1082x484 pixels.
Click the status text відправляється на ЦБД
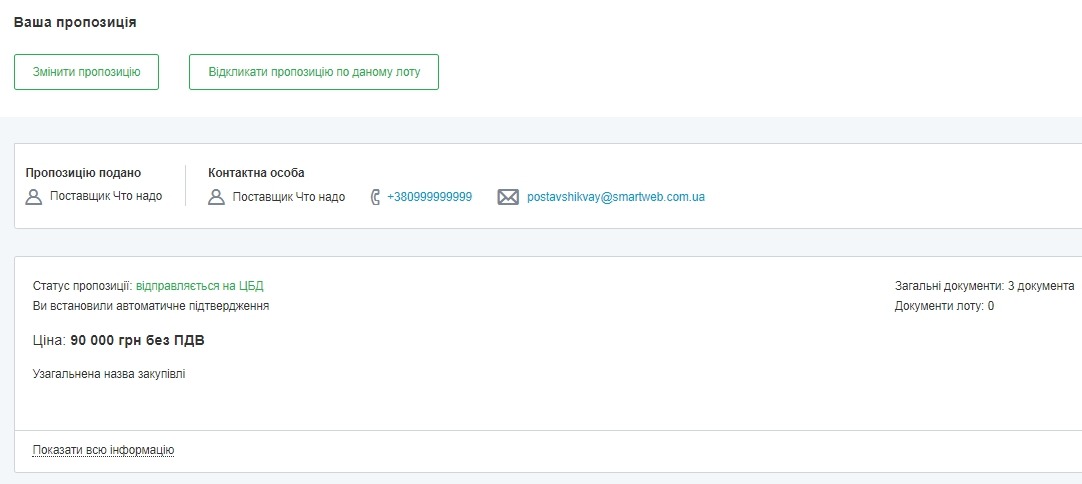(x=199, y=286)
